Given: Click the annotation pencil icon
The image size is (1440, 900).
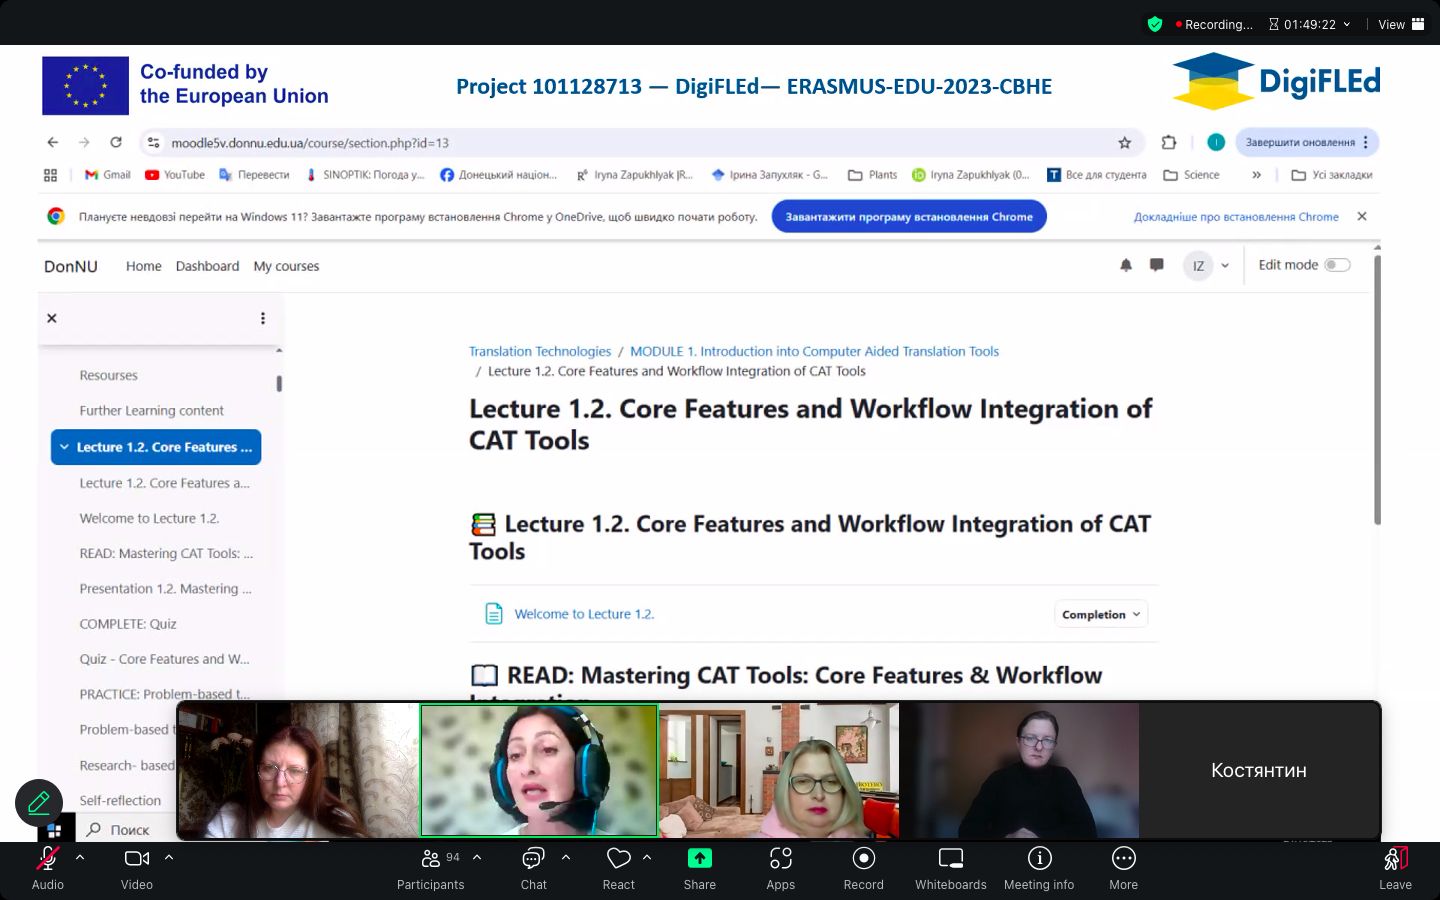Looking at the screenshot, I should pos(39,803).
